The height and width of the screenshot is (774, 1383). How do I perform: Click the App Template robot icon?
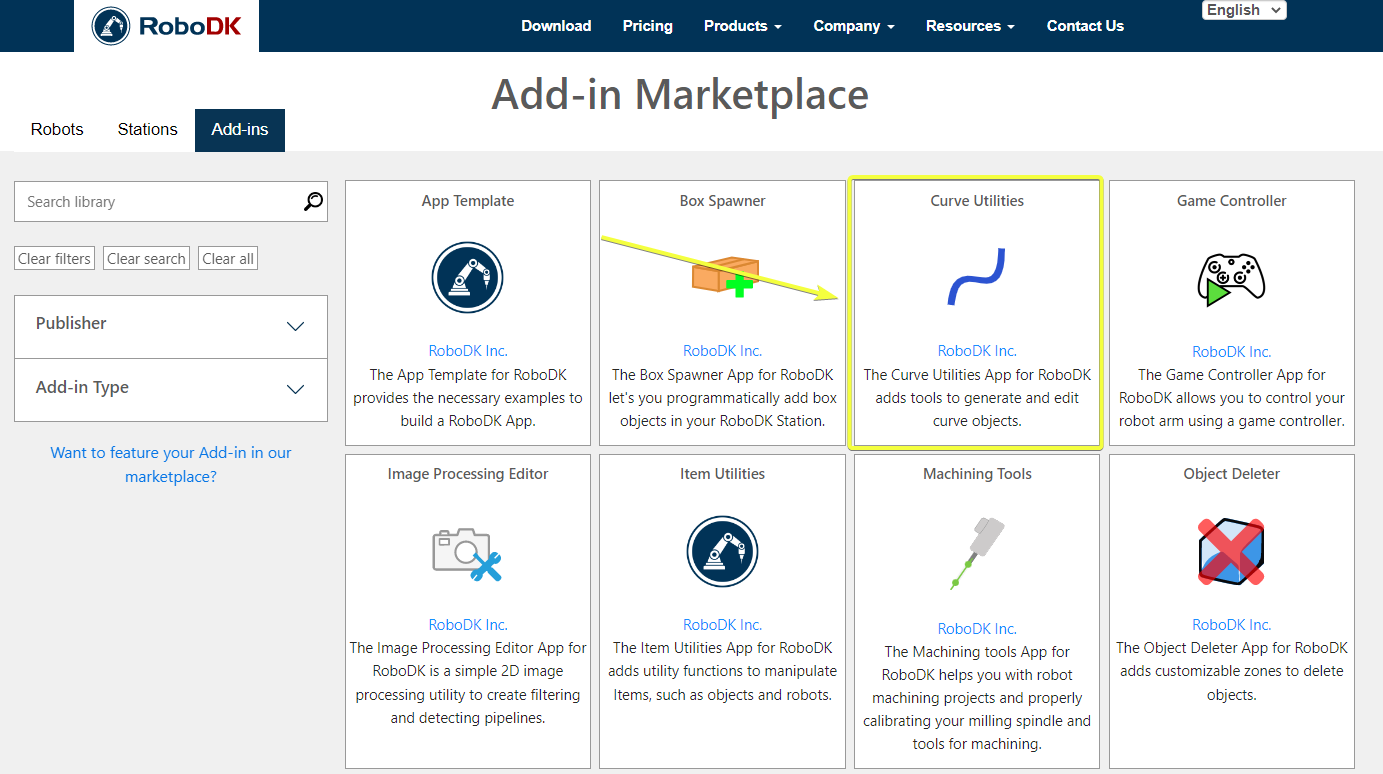click(467, 277)
